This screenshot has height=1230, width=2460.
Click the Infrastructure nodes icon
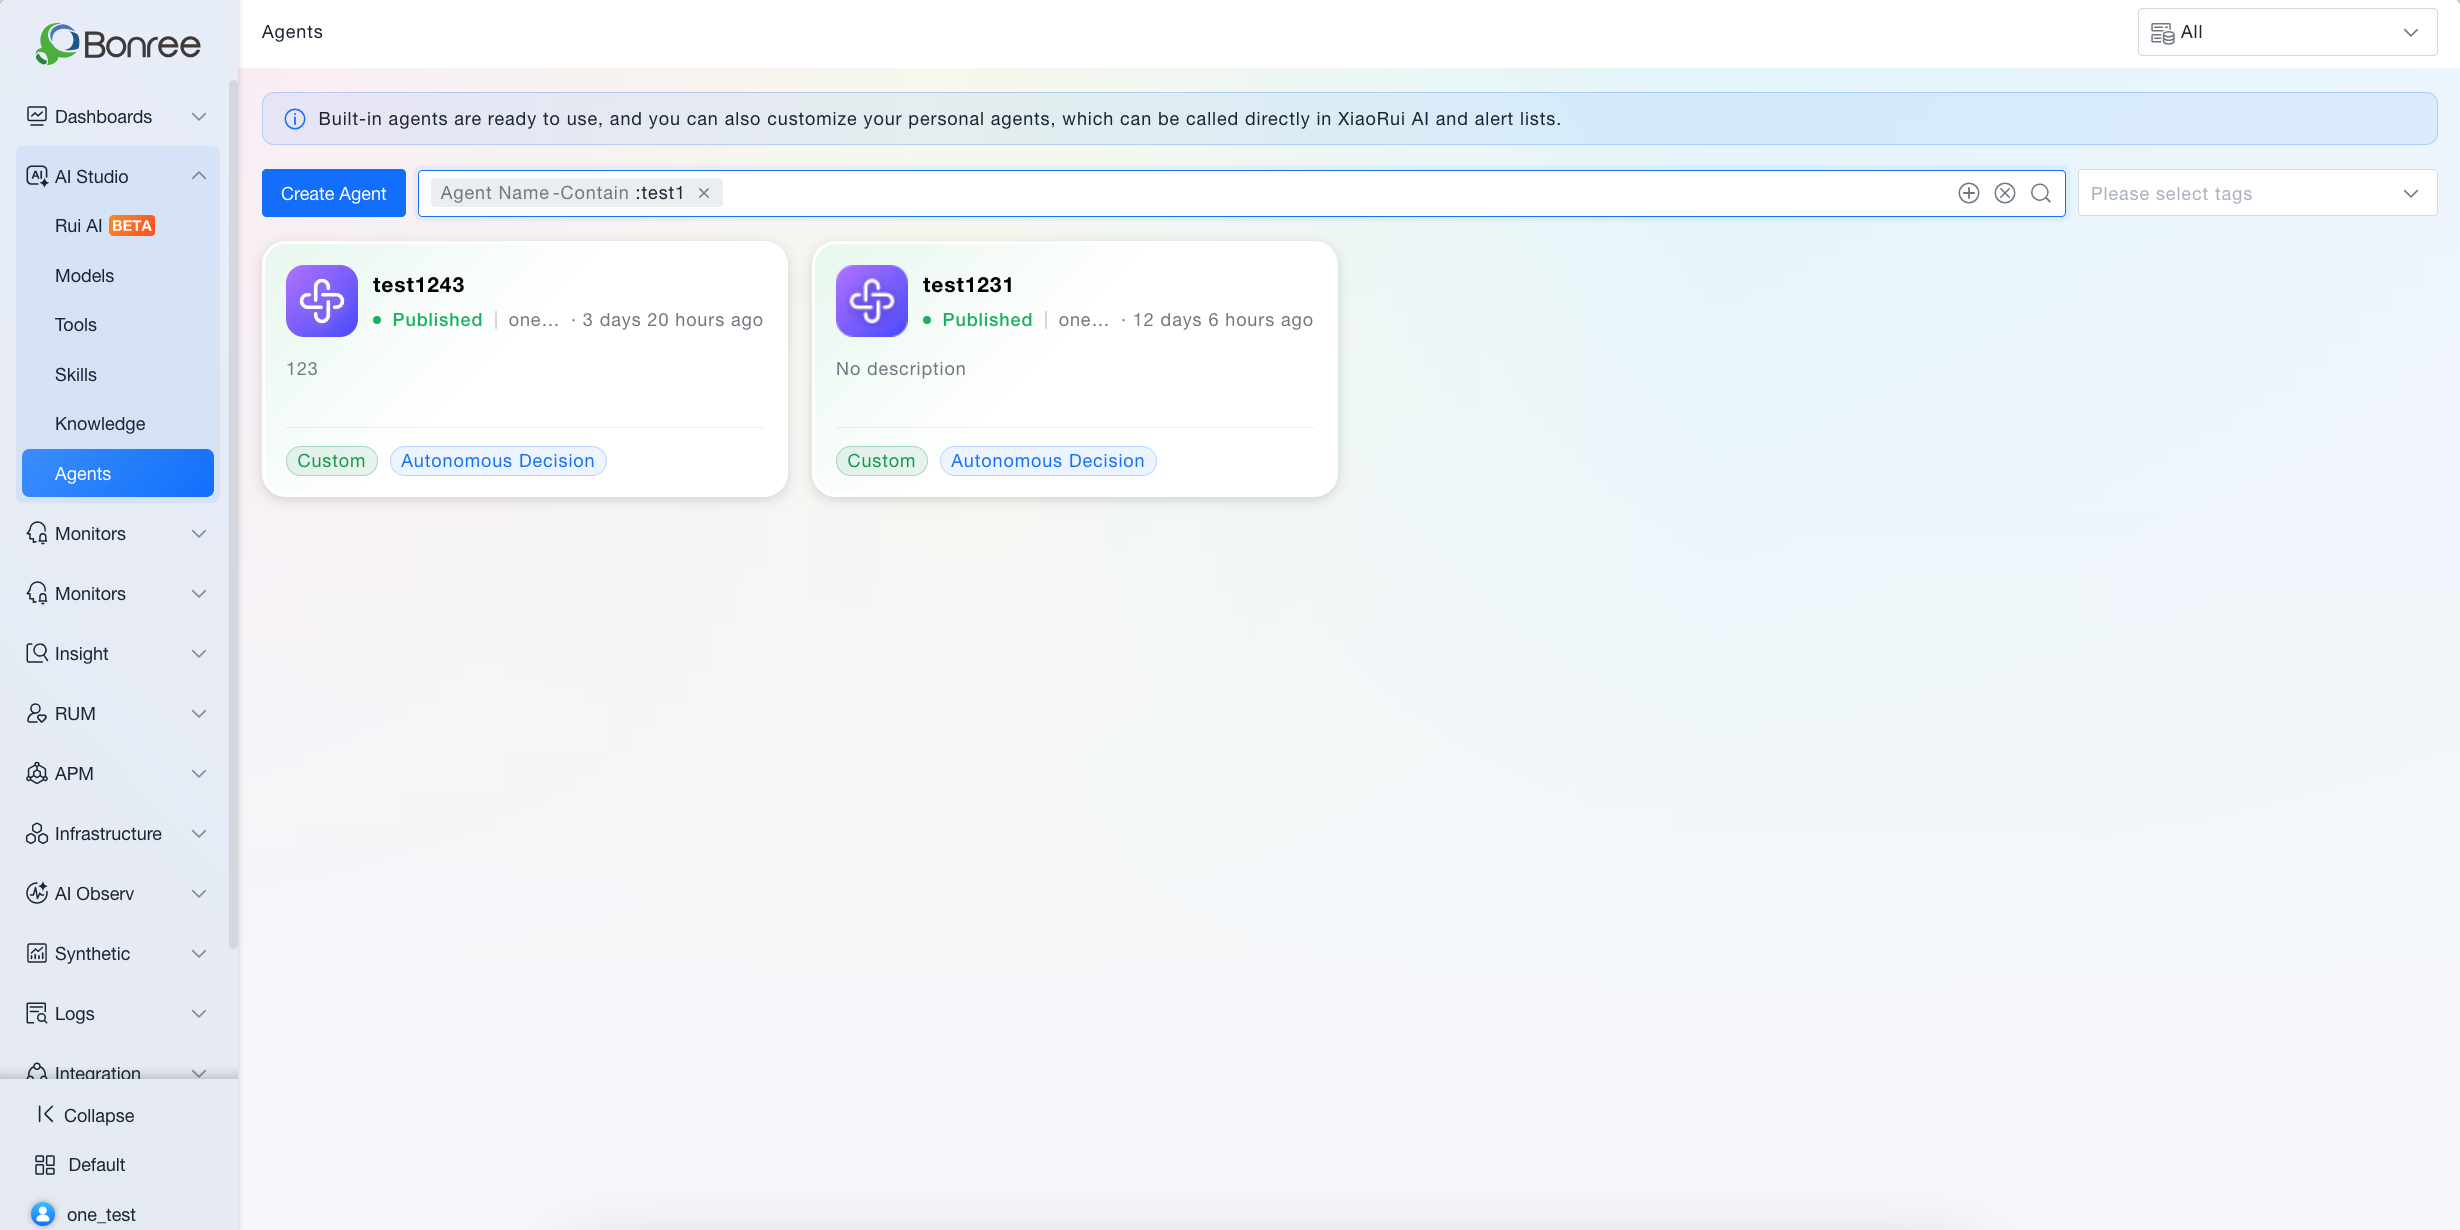coord(37,833)
